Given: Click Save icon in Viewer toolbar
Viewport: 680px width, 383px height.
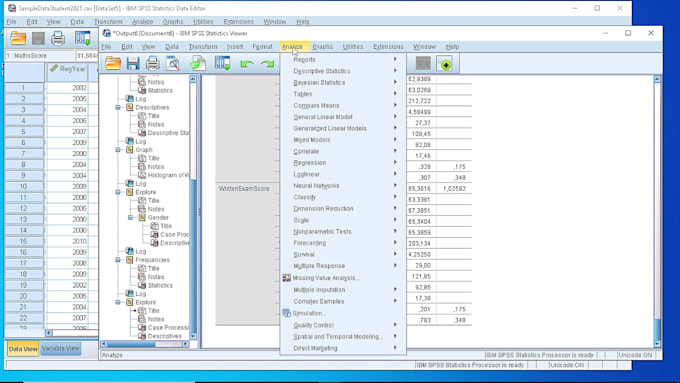Looking at the screenshot, I should pyautogui.click(x=133, y=64).
